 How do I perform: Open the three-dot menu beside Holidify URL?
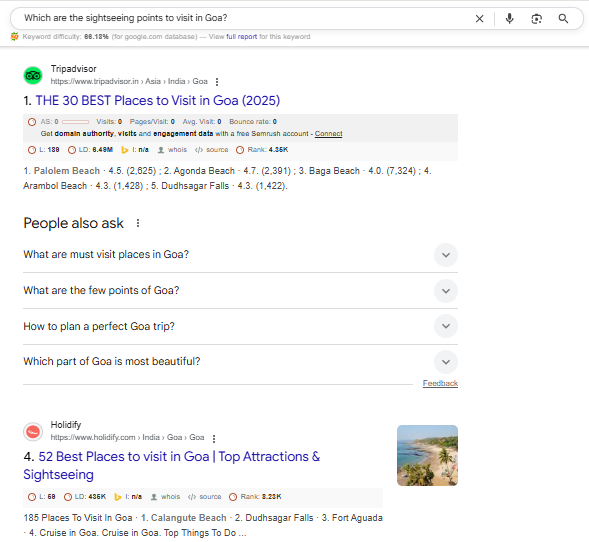214,438
